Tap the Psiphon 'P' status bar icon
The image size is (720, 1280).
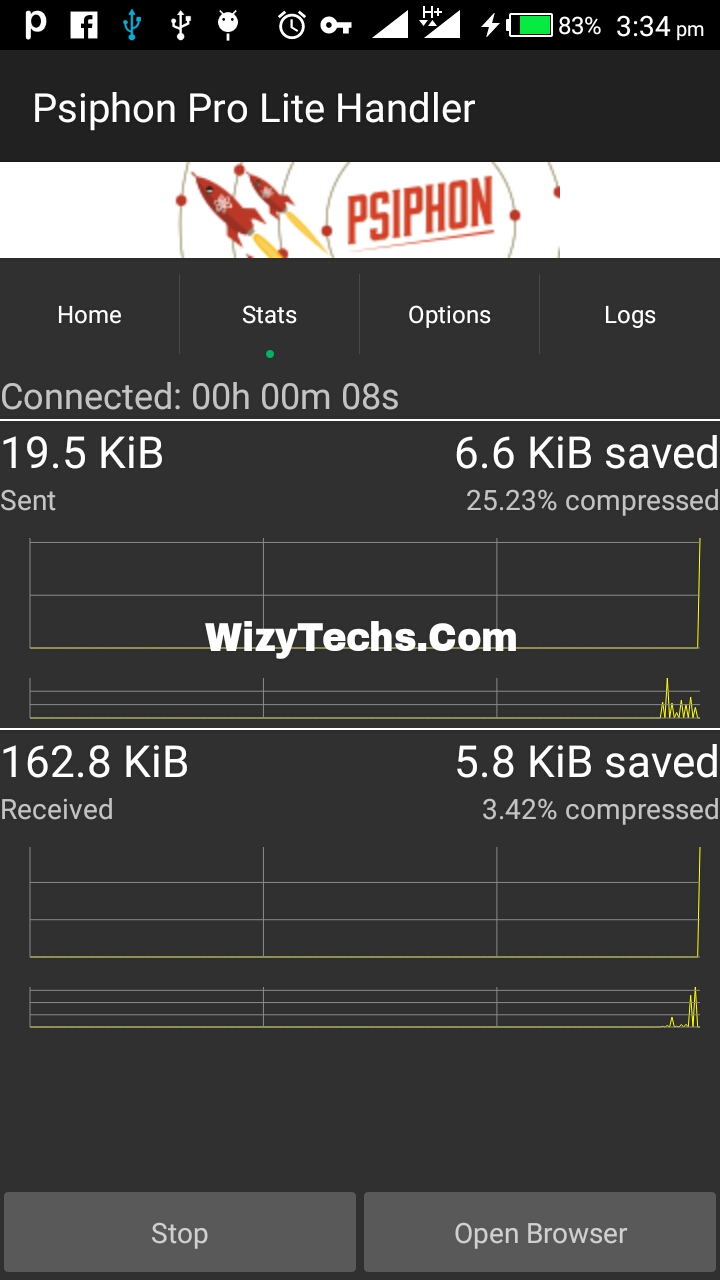tap(36, 25)
